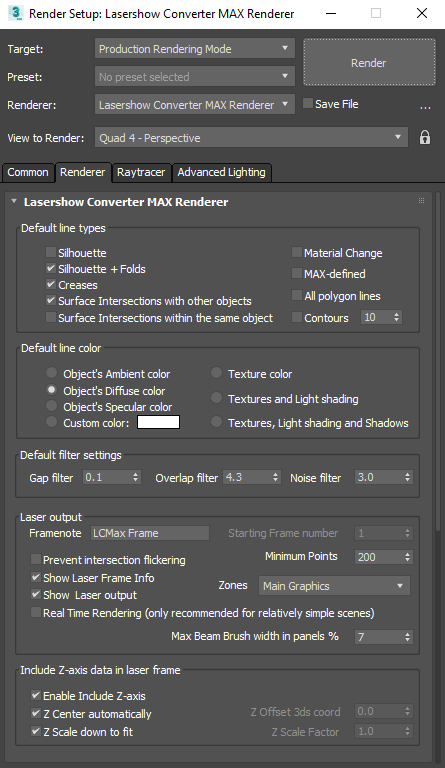Select Textures, Light shading and Shadows radio
The width and height of the screenshot is (445, 768).
tap(216, 422)
